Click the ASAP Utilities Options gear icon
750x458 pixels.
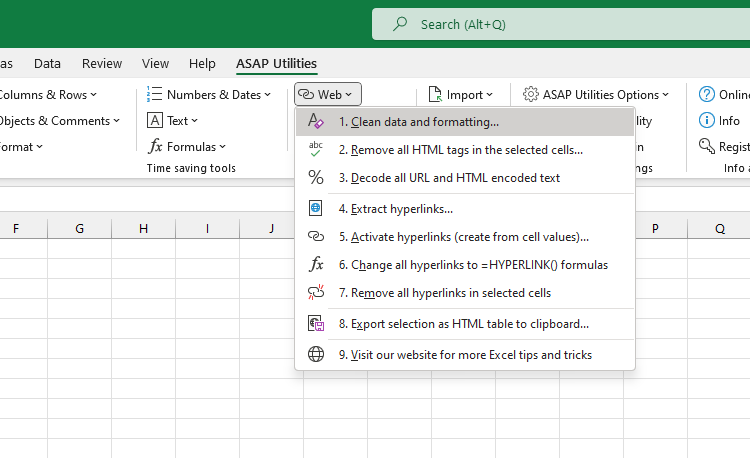pyautogui.click(x=530, y=94)
